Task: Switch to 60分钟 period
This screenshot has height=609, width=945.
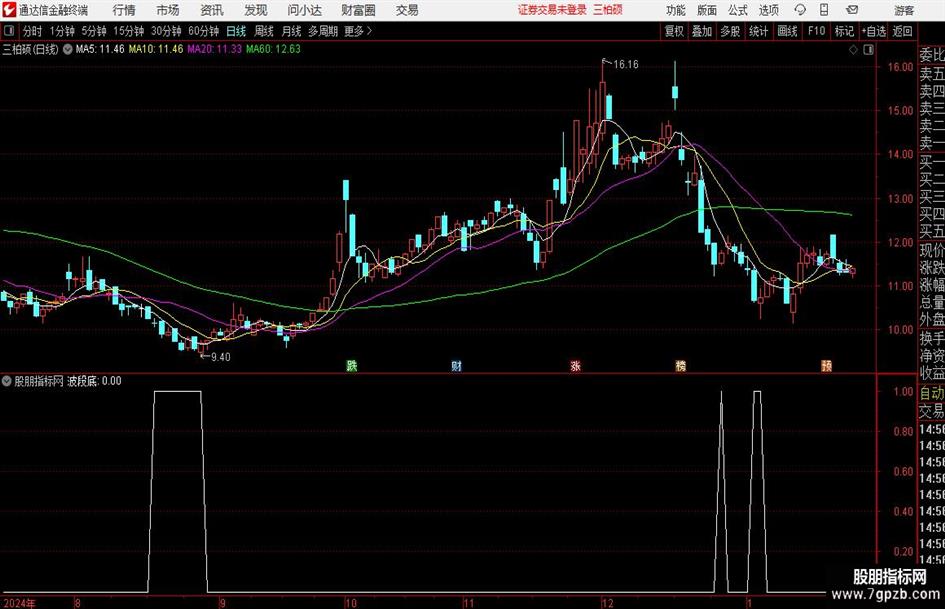Action: coord(203,31)
